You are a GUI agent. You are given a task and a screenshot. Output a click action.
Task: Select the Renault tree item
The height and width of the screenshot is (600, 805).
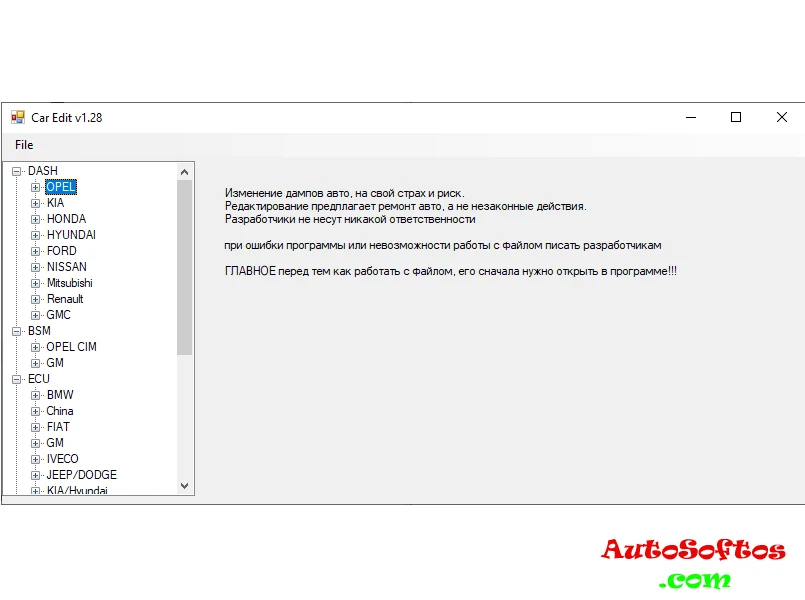(65, 299)
